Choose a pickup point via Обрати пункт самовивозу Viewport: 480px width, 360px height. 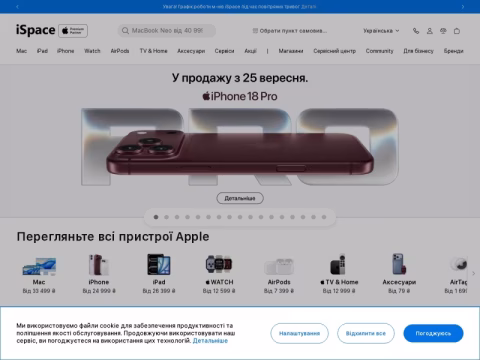290,31
